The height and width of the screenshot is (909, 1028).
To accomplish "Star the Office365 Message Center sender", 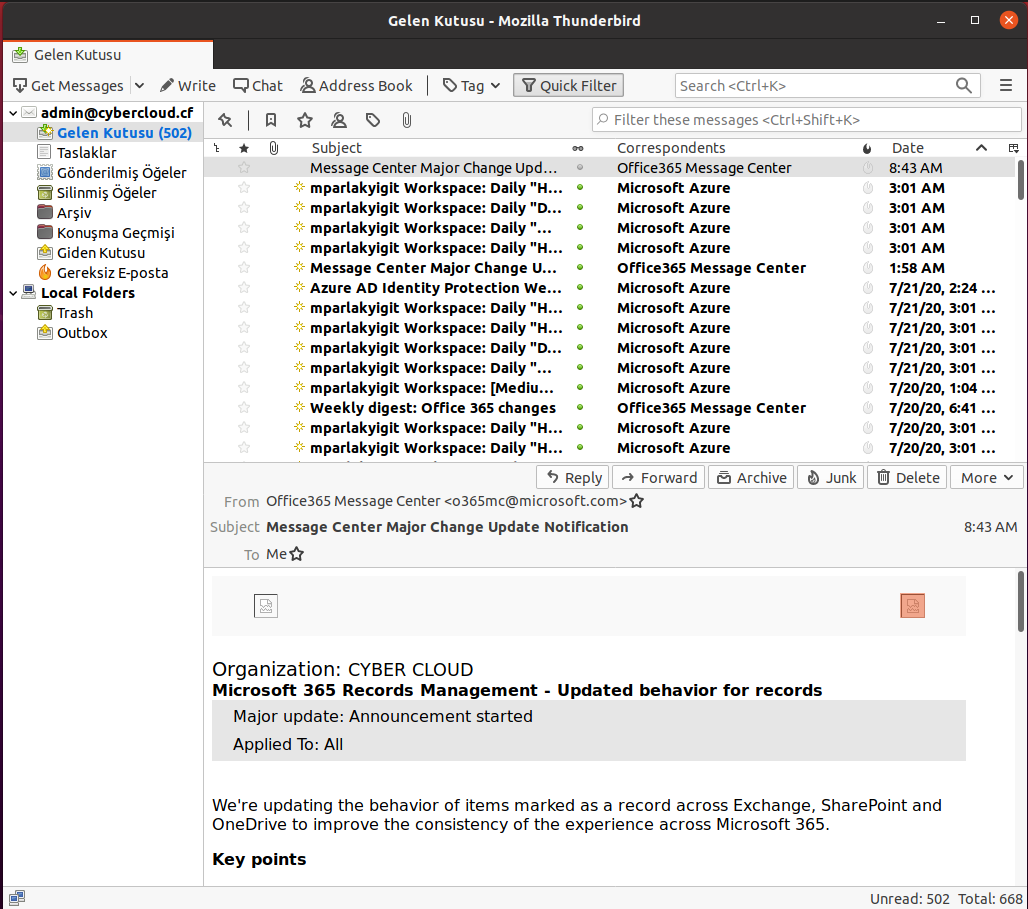I will click(x=637, y=502).
